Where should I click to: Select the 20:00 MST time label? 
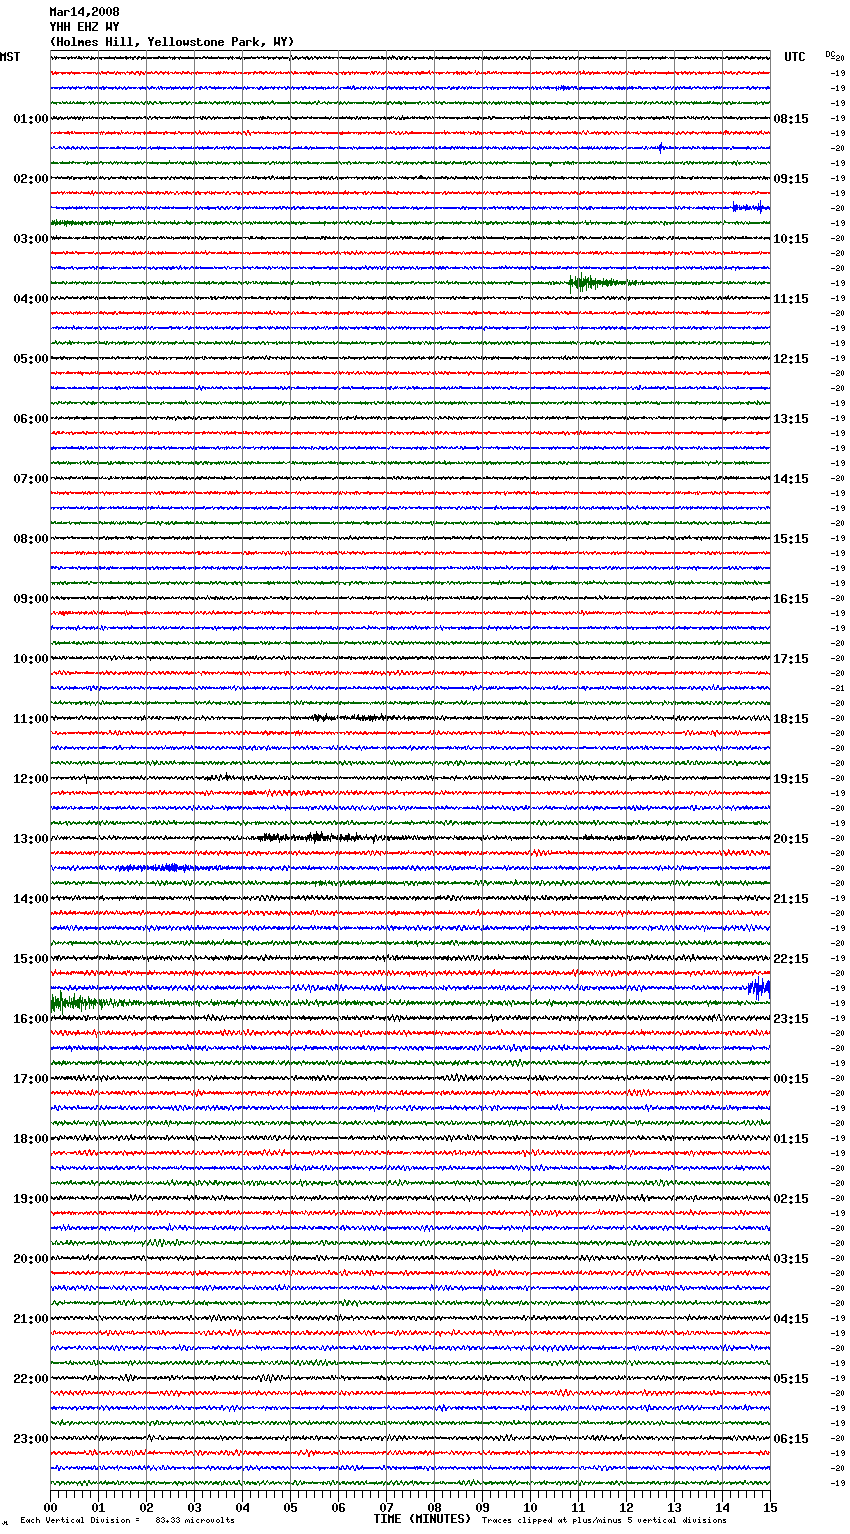(x=31, y=1259)
